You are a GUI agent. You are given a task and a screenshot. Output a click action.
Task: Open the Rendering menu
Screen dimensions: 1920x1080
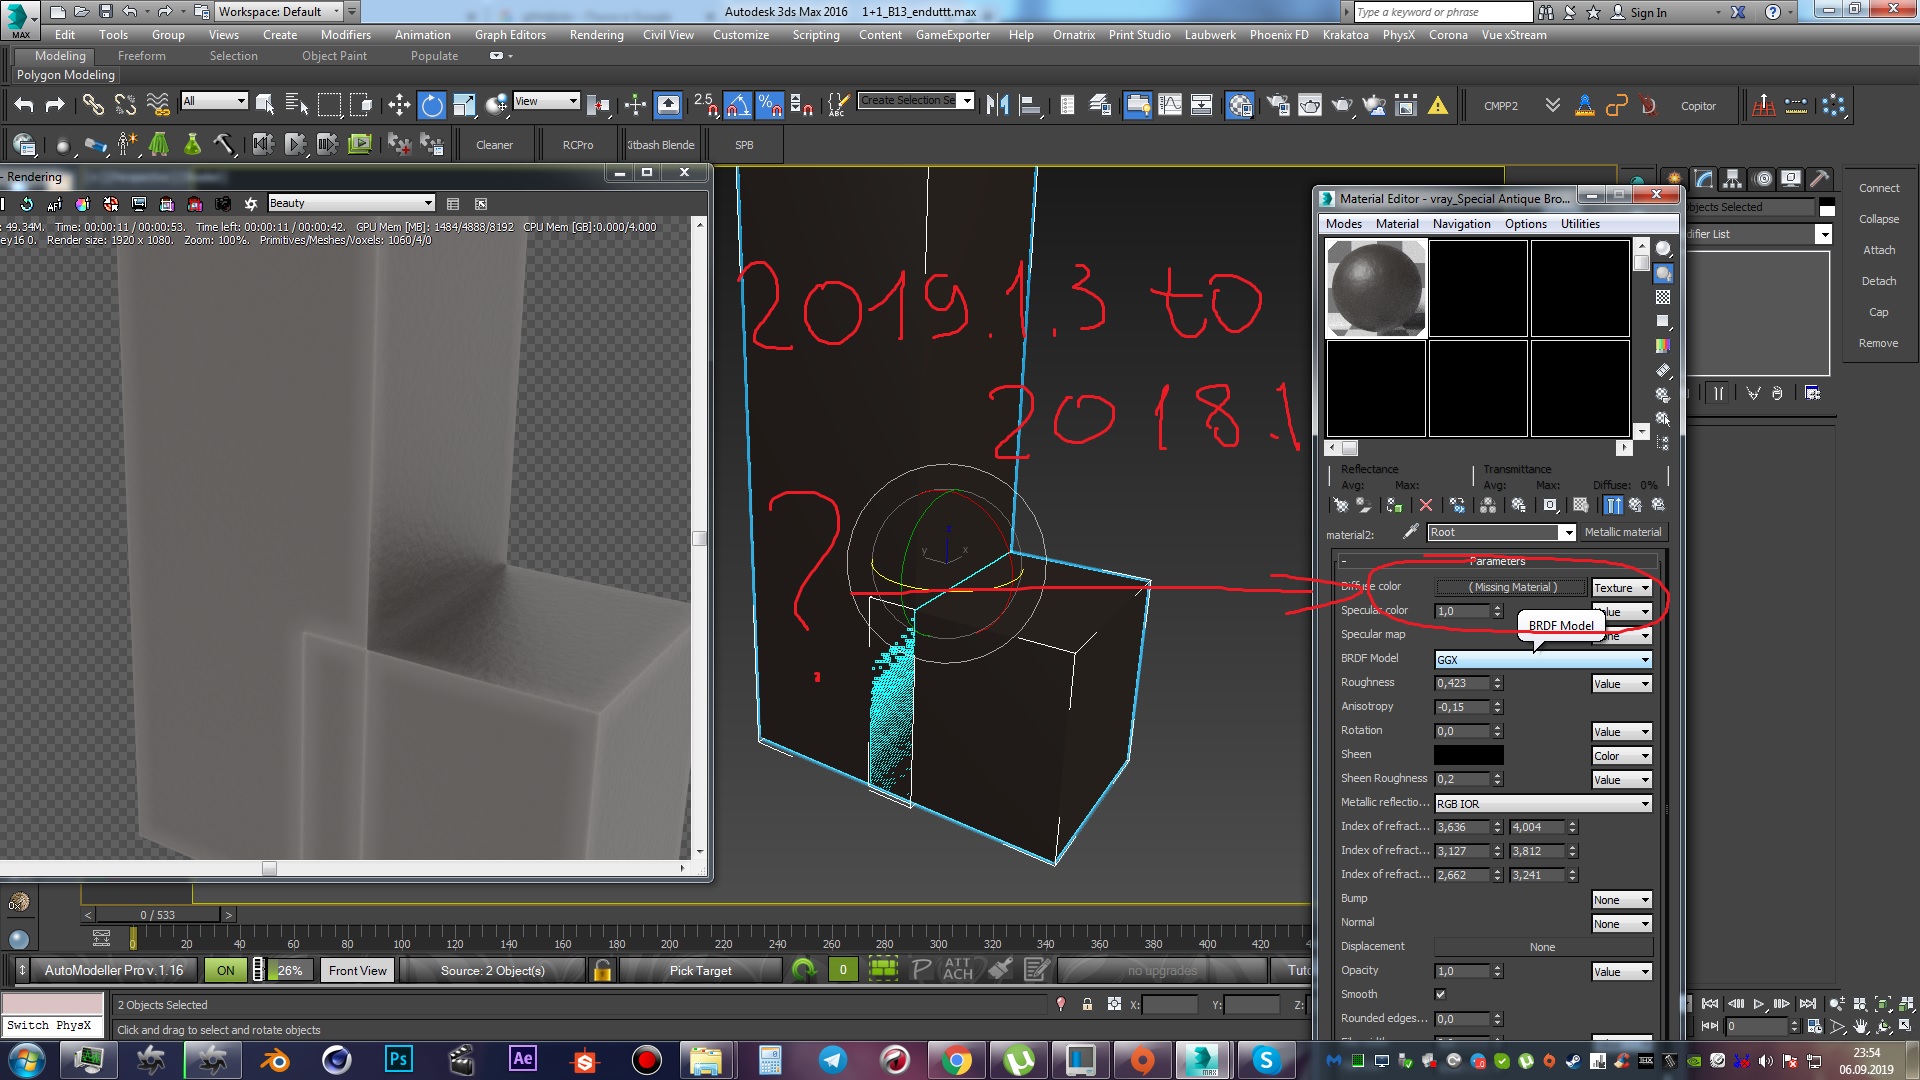click(x=596, y=34)
